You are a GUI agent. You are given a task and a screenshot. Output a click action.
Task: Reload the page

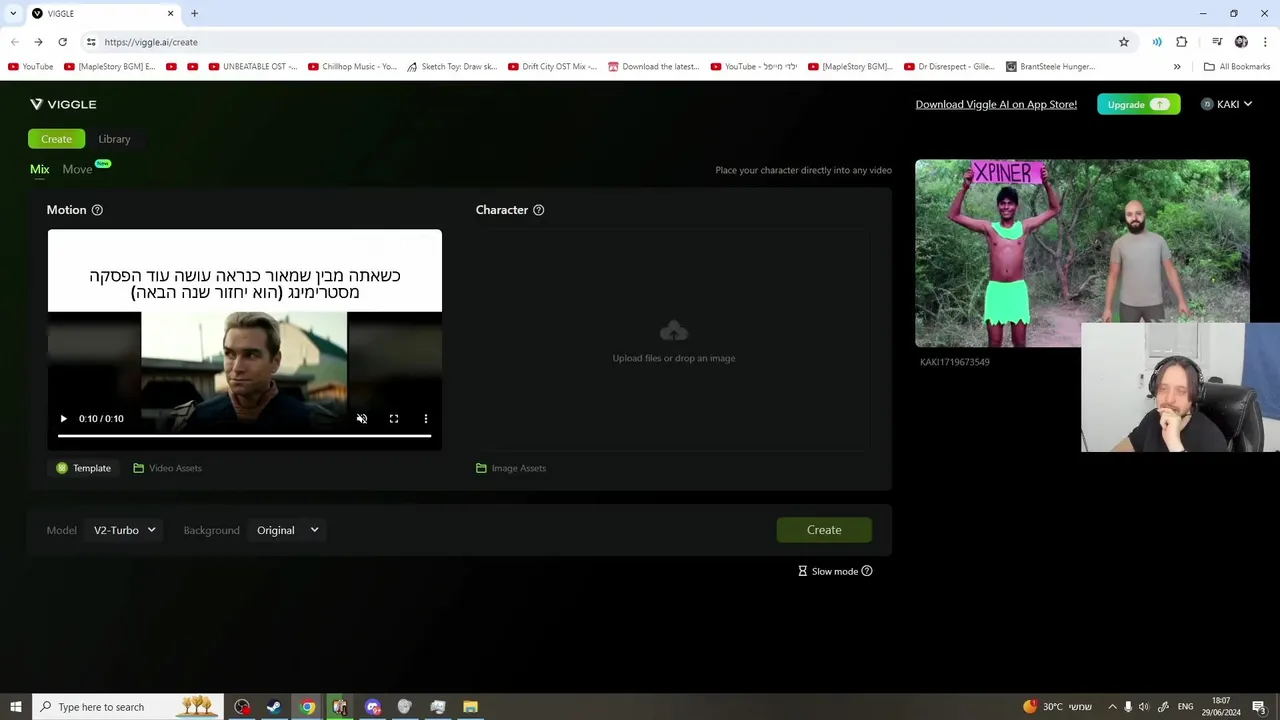62,42
